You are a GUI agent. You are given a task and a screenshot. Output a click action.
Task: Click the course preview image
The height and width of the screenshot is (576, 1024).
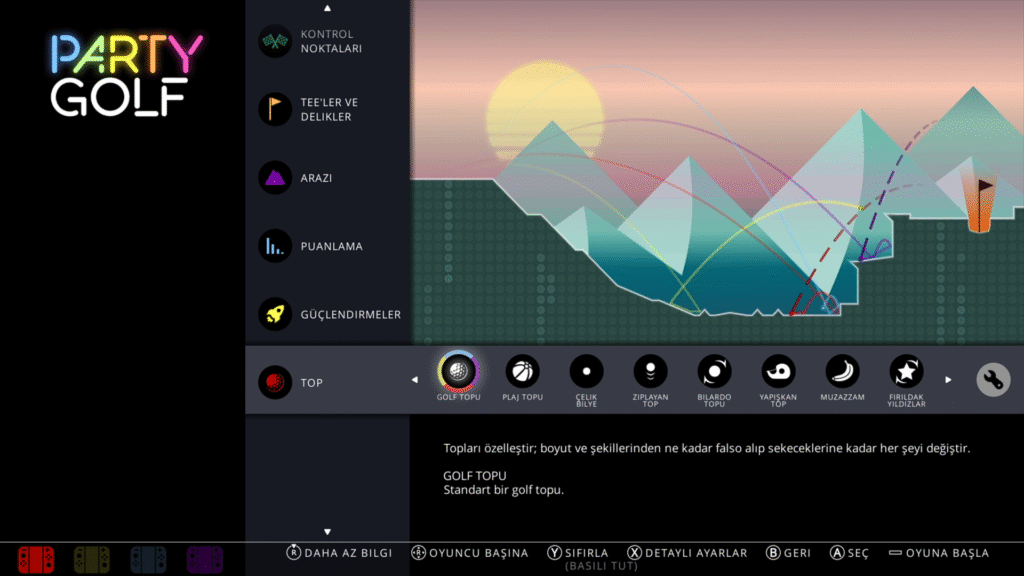[x=716, y=172]
